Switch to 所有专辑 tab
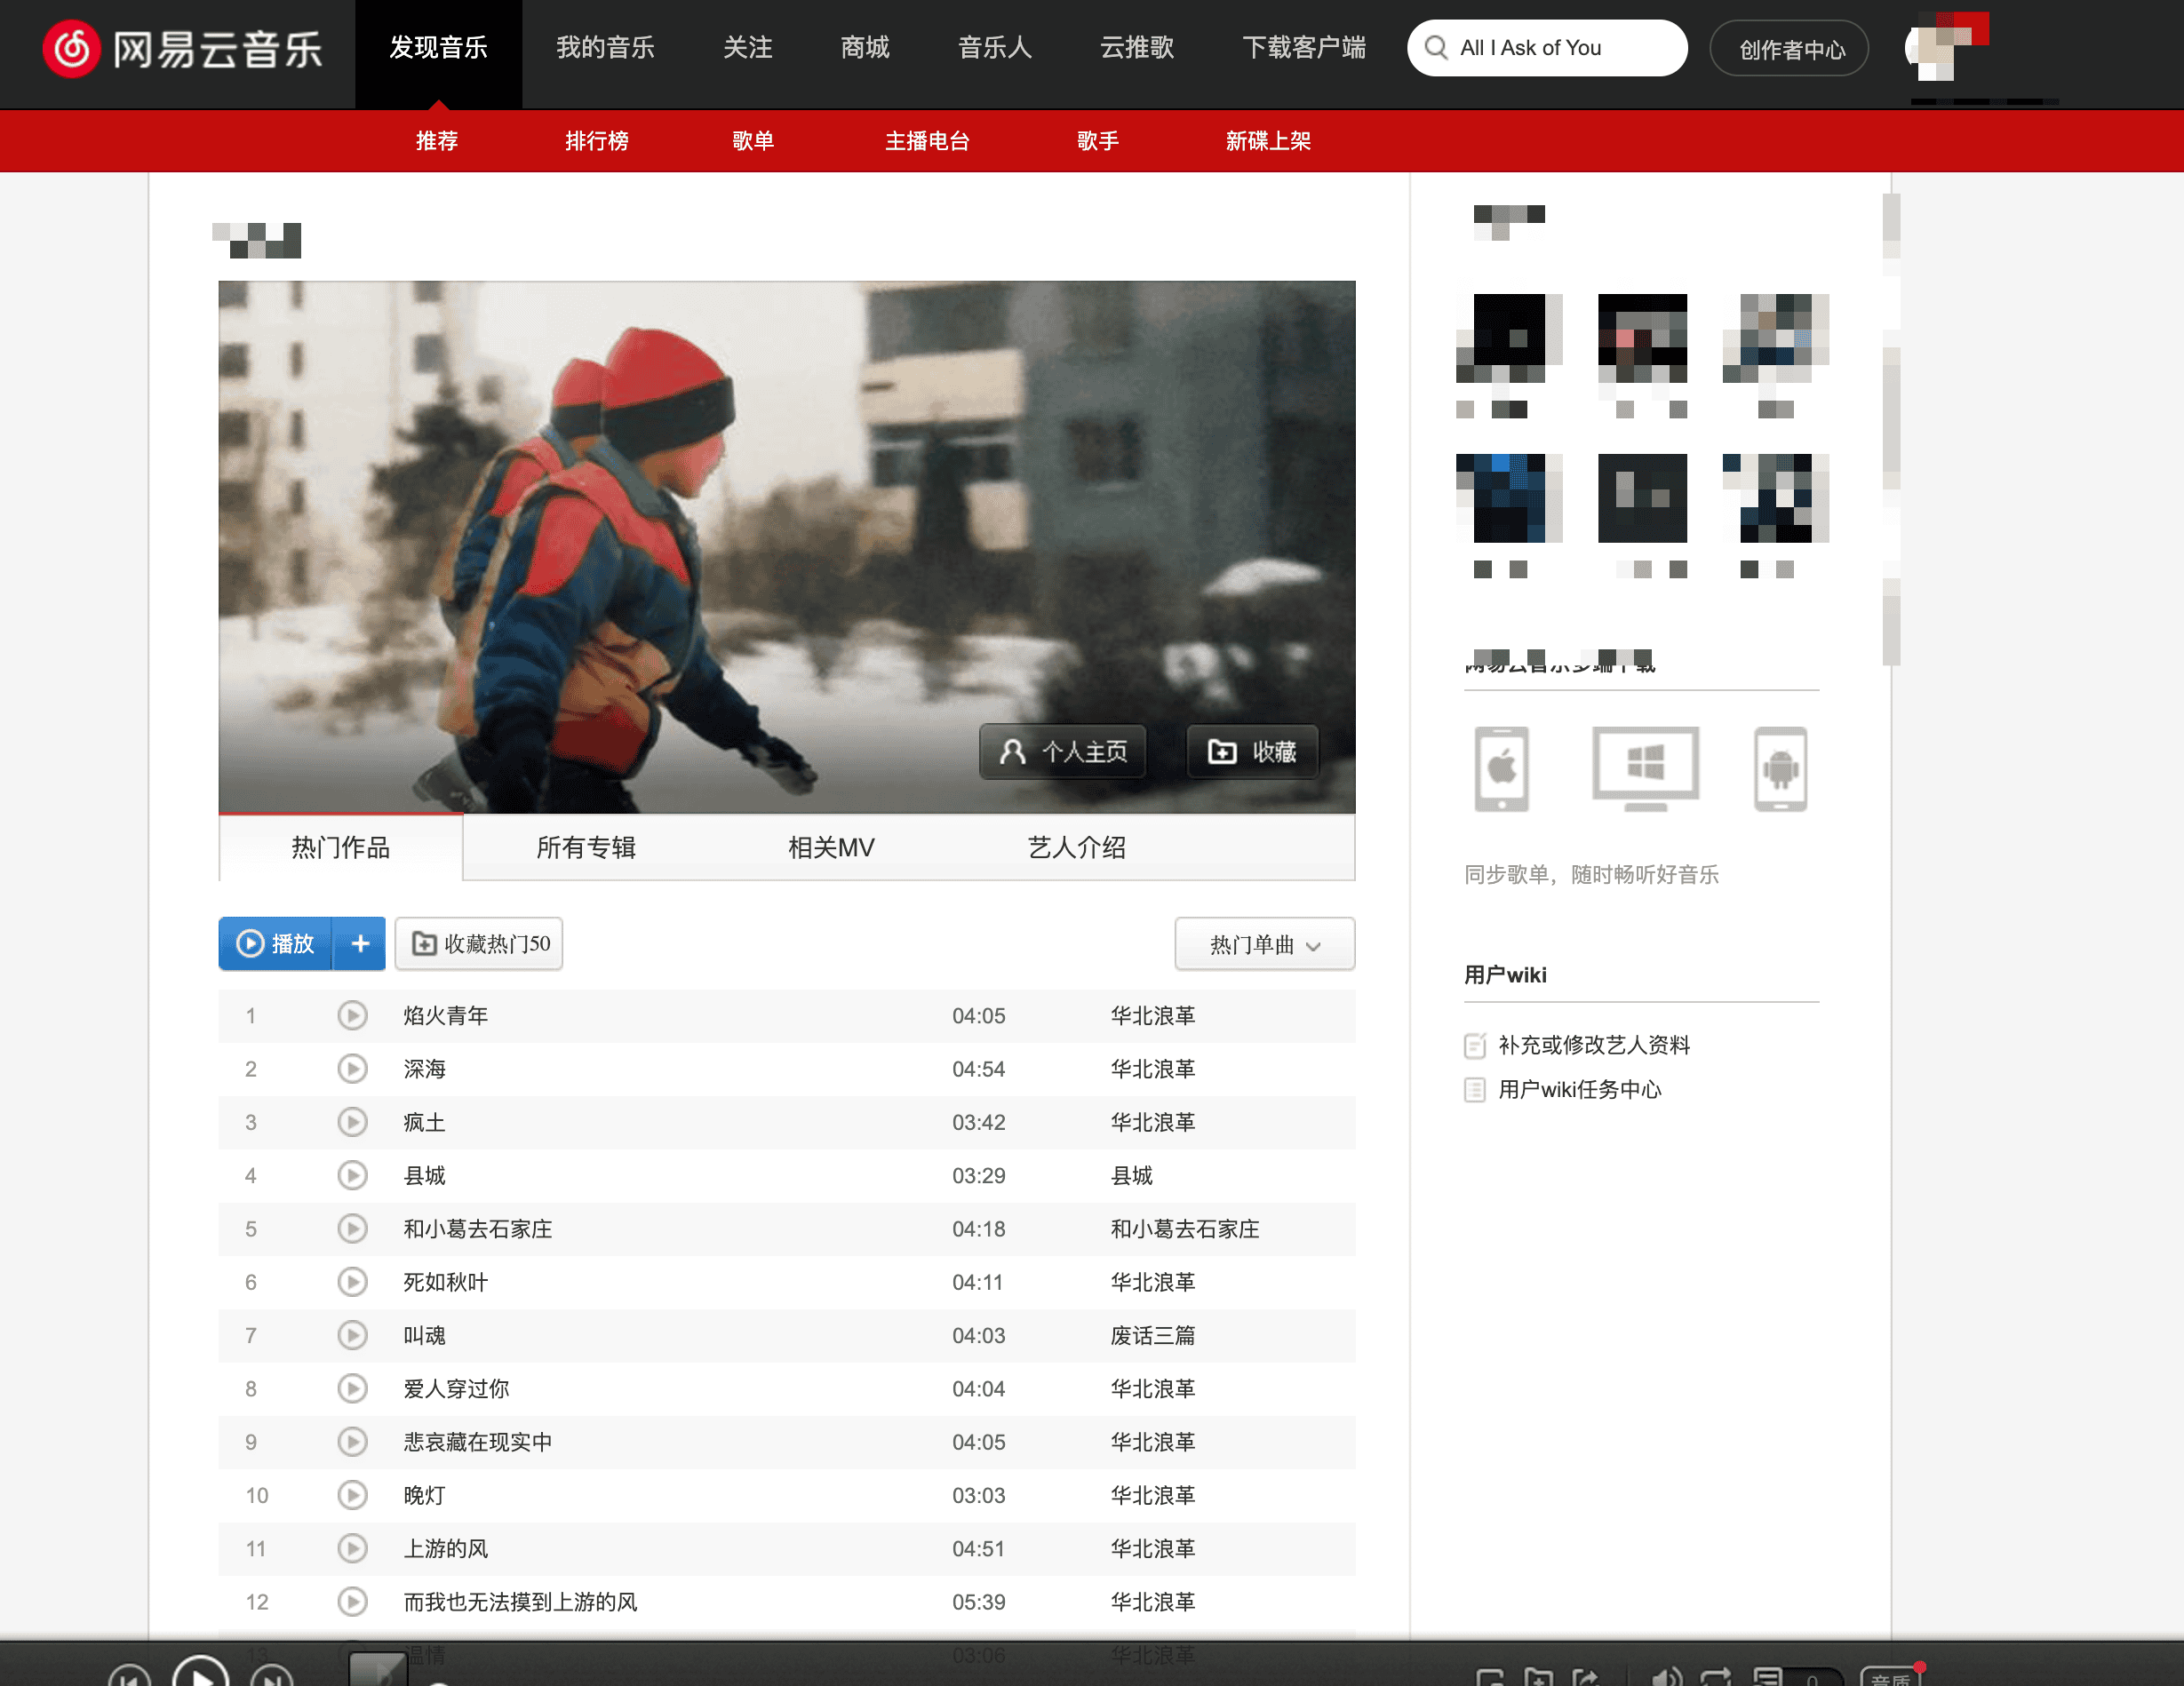The width and height of the screenshot is (2184, 1686). (586, 848)
